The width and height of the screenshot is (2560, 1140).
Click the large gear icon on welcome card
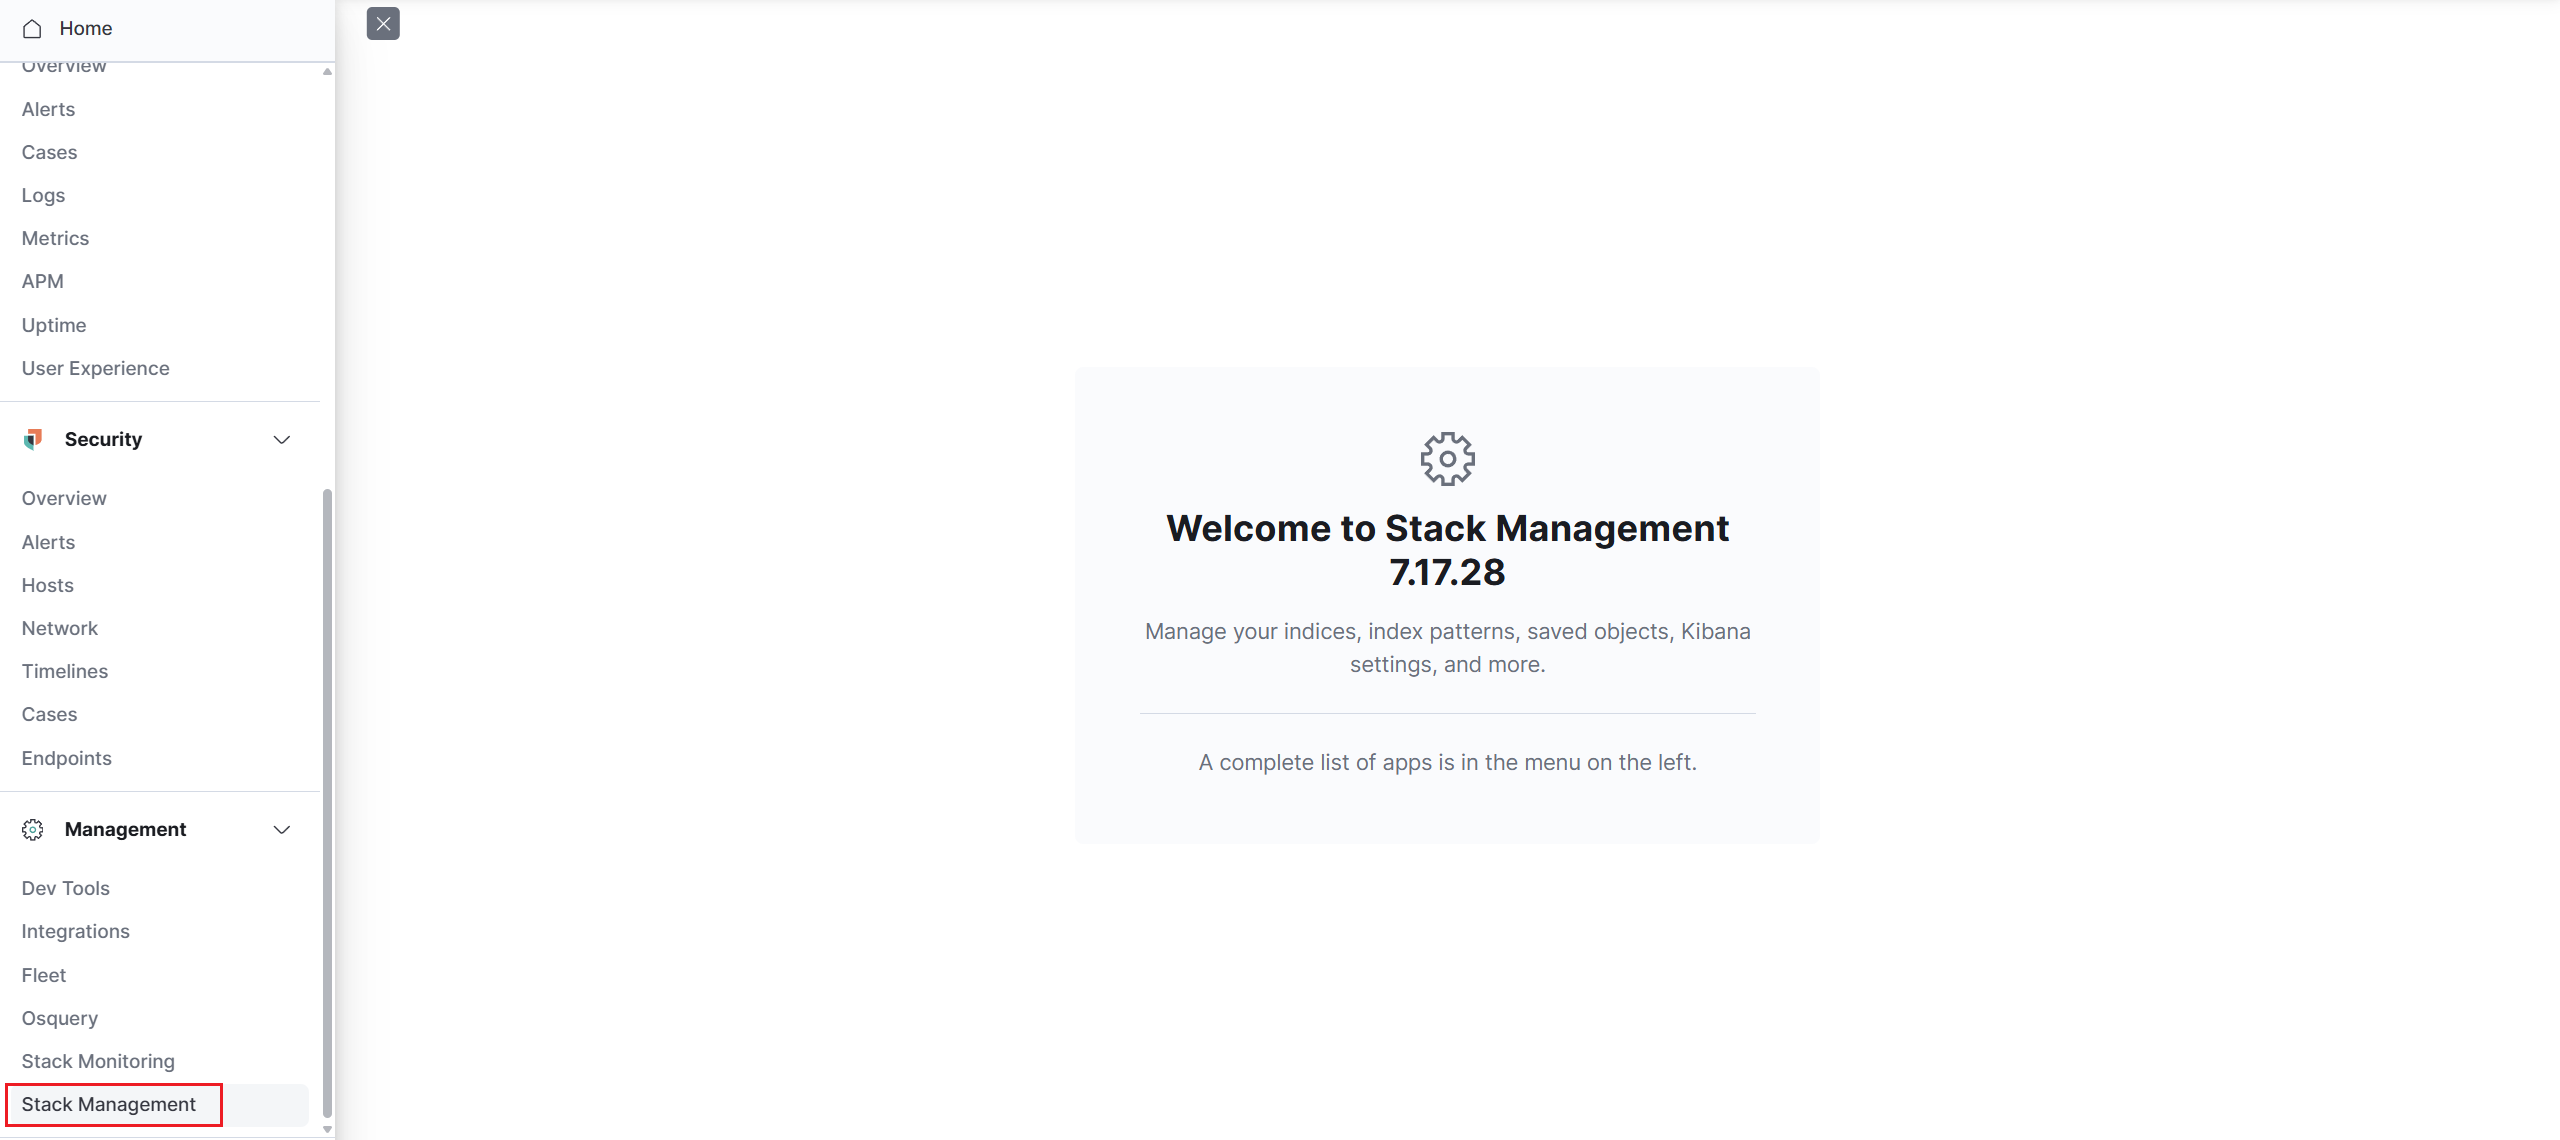tap(1447, 459)
